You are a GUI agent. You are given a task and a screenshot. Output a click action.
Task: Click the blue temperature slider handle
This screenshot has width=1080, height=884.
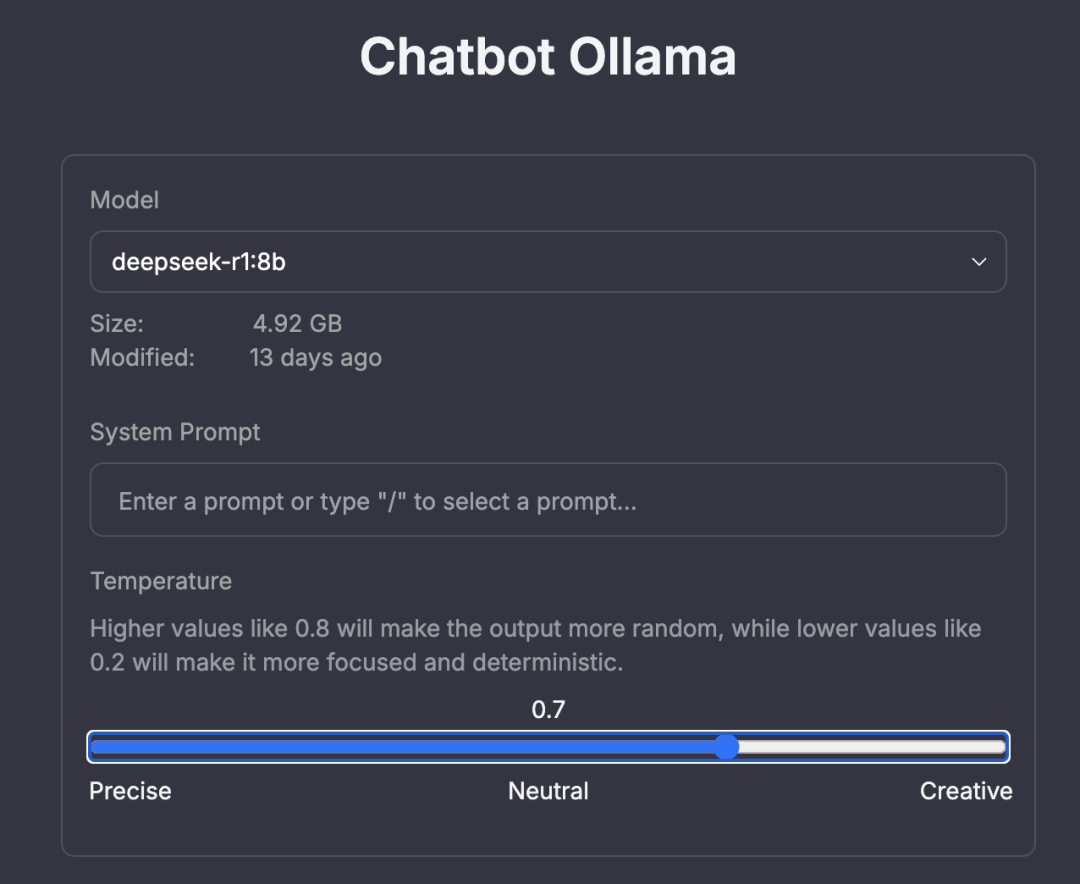(x=727, y=747)
